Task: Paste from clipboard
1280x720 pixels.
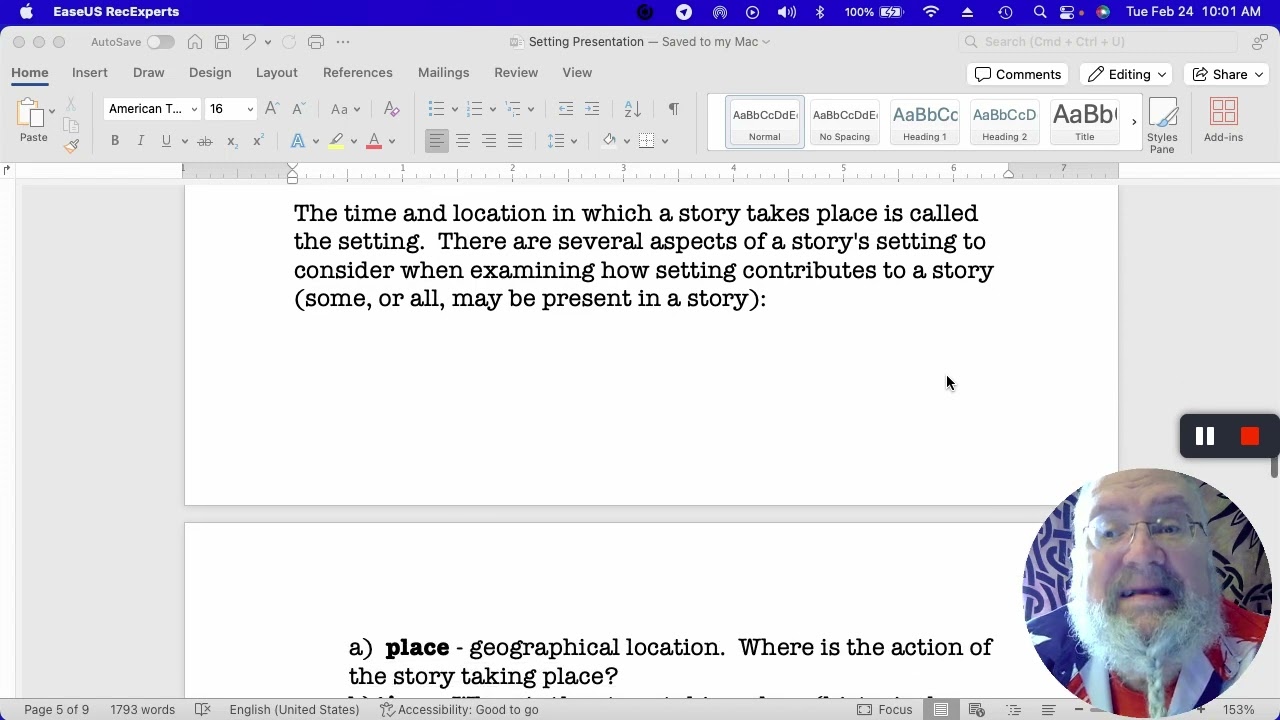Action: (33, 122)
